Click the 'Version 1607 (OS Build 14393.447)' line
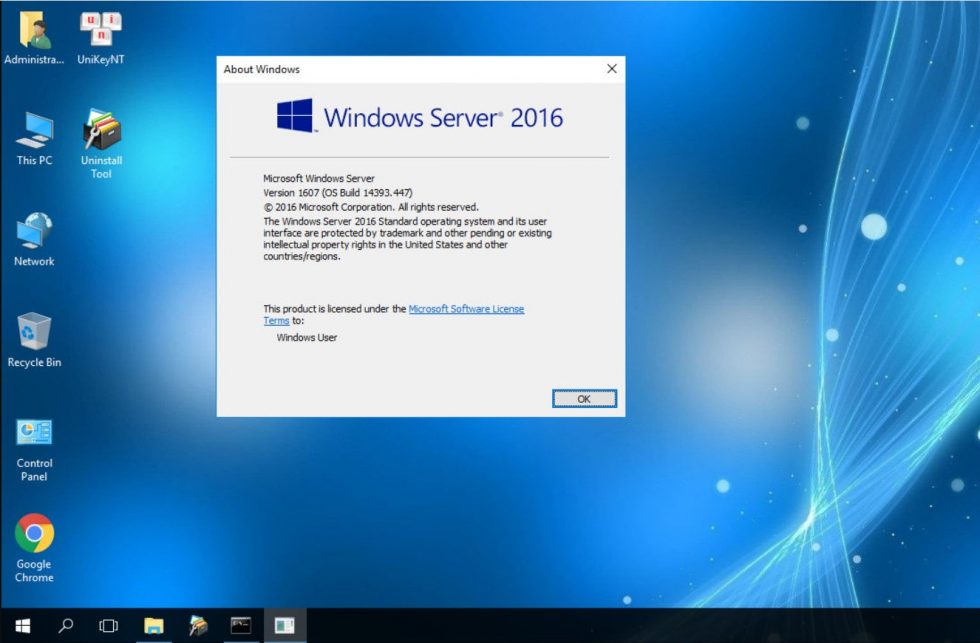980x643 pixels. coord(338,192)
